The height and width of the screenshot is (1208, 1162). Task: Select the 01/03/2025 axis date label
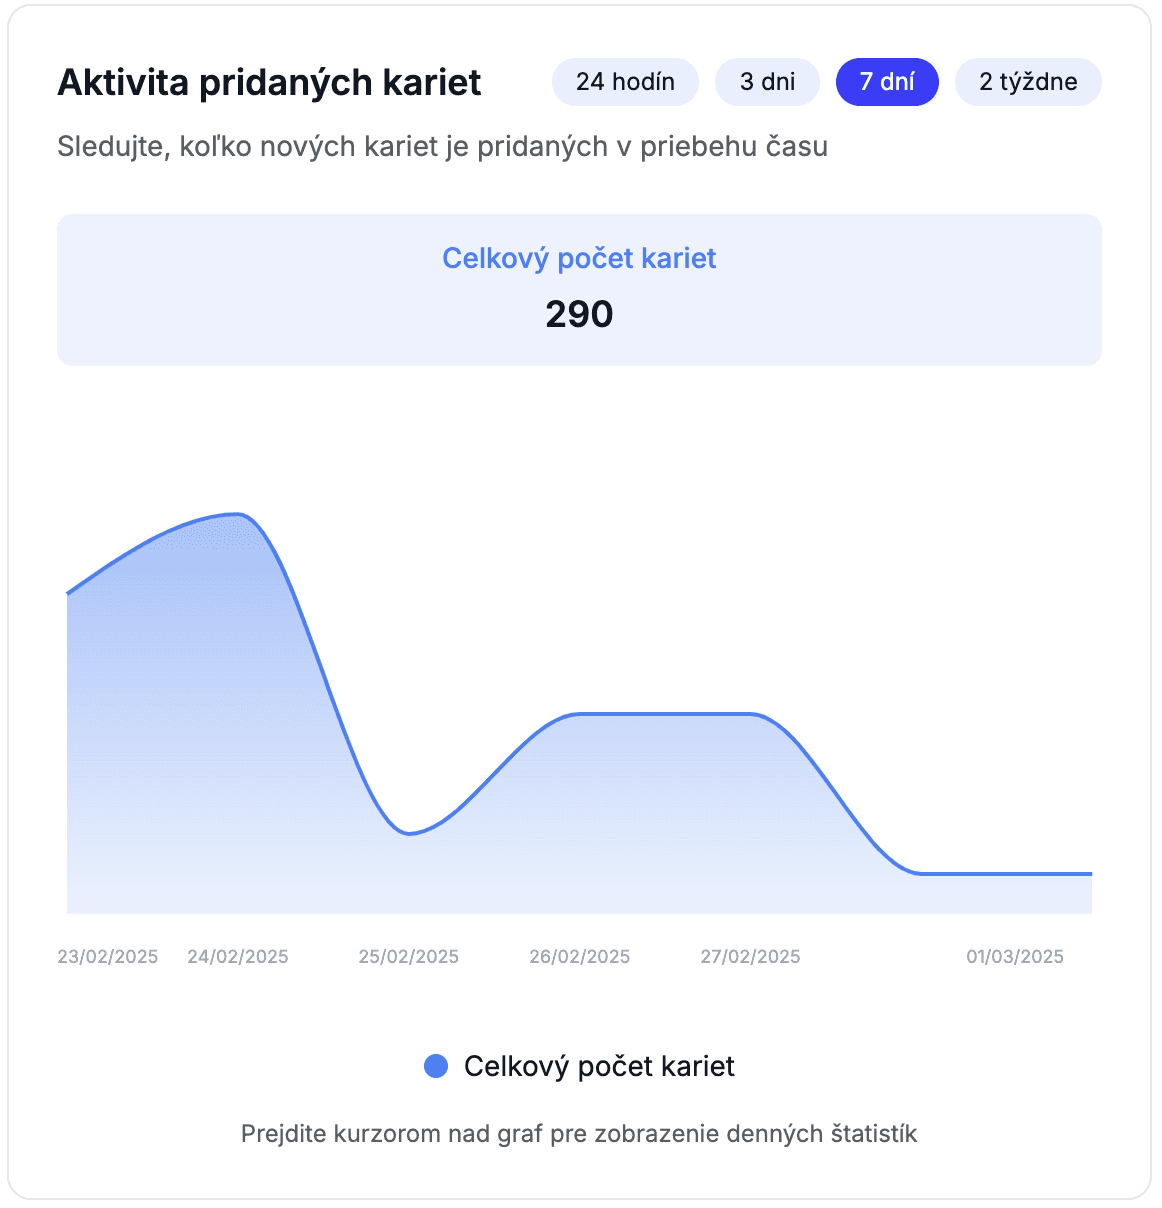pyautogui.click(x=1015, y=957)
